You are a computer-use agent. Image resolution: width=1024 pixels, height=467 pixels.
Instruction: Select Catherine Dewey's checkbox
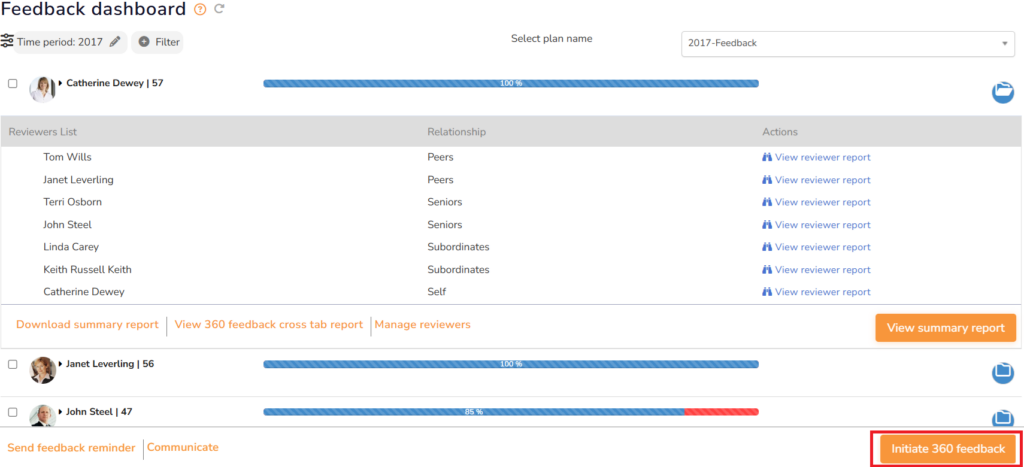13,84
